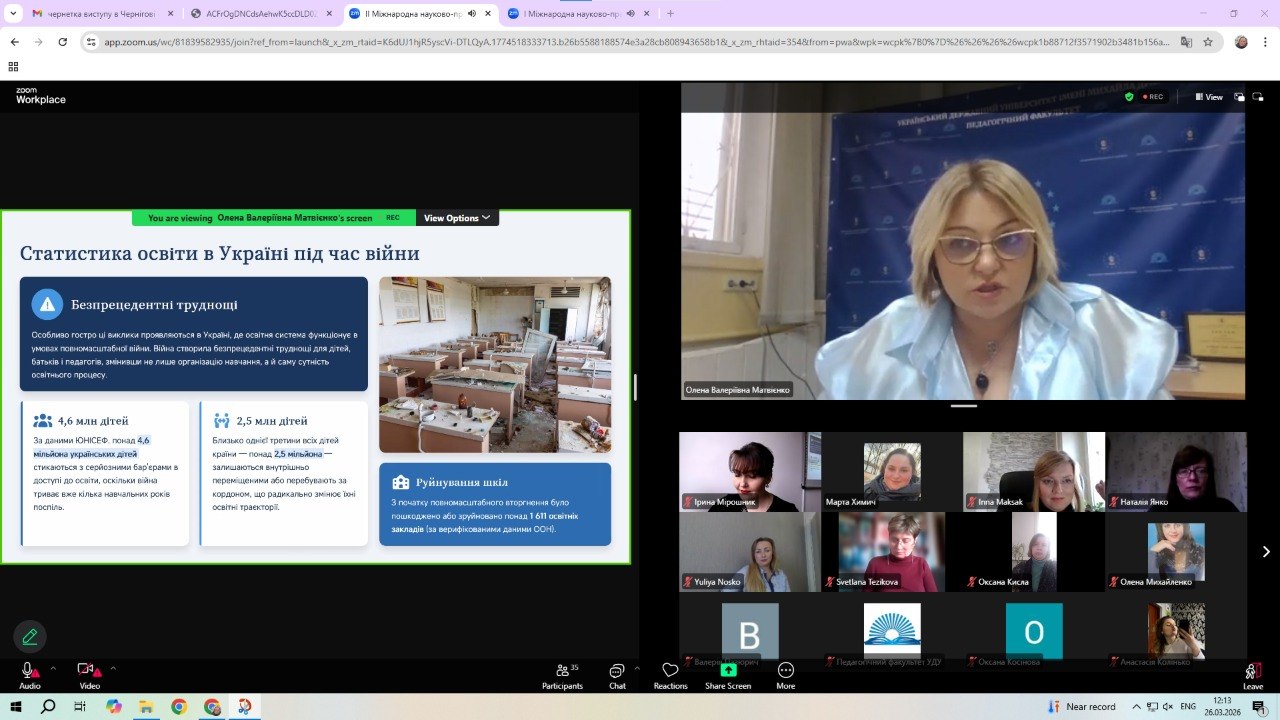Expand video settings caret next to Video
The height and width of the screenshot is (720, 1280).
point(113,667)
